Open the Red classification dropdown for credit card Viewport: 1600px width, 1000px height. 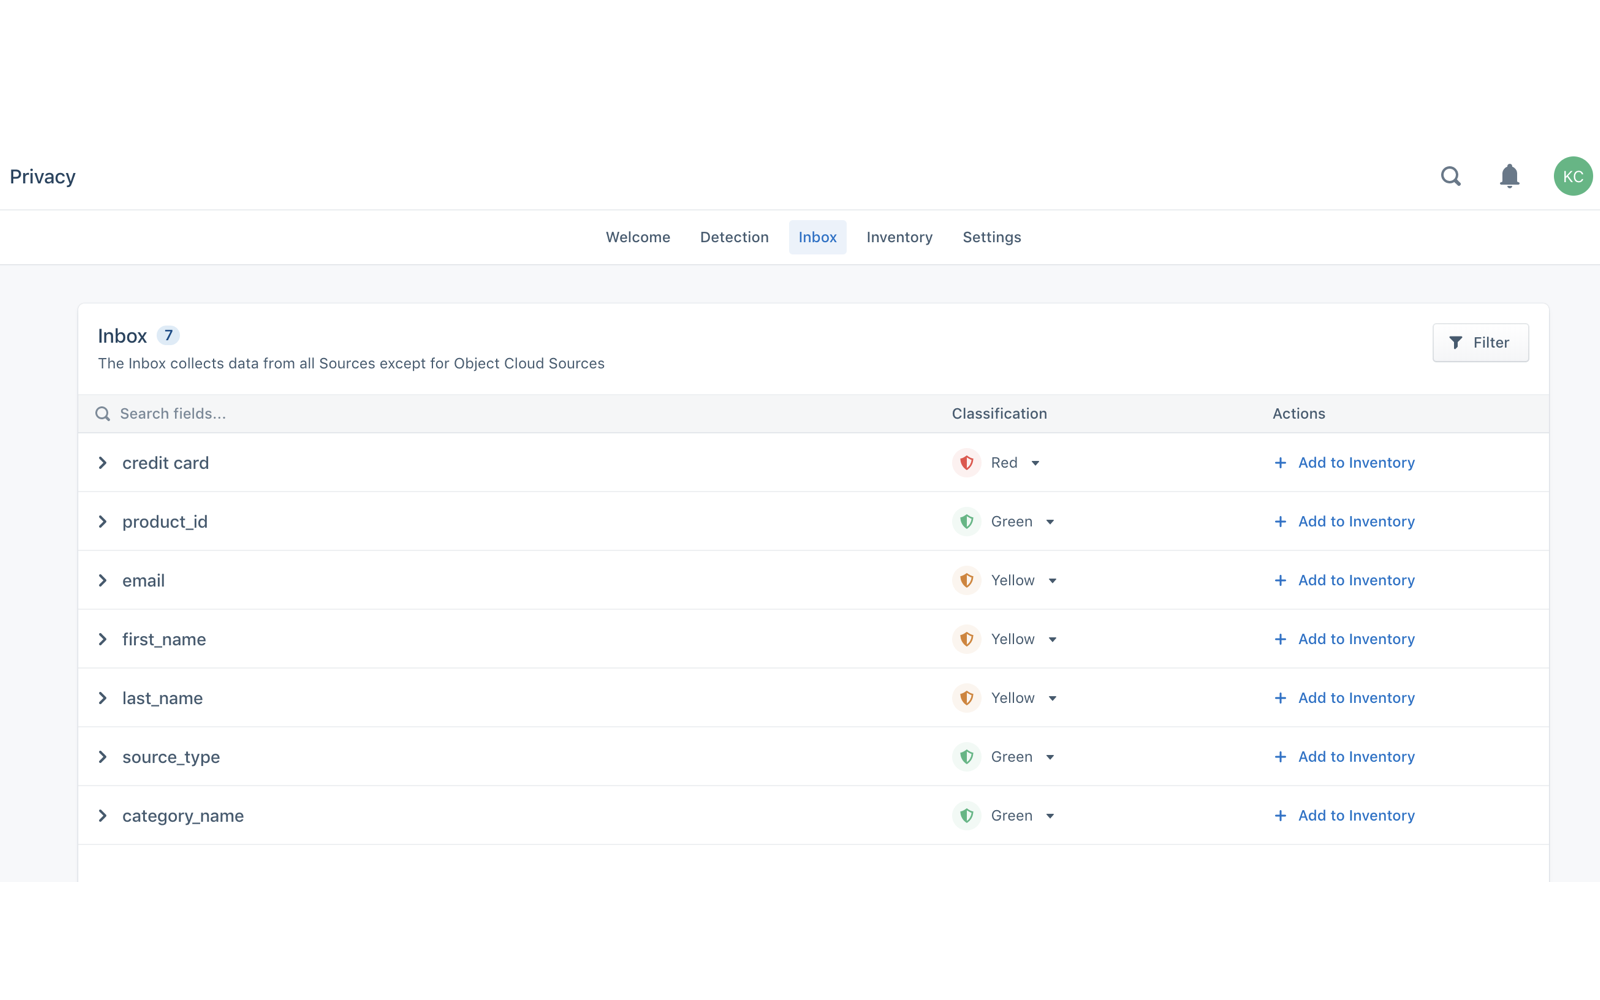[1035, 462]
